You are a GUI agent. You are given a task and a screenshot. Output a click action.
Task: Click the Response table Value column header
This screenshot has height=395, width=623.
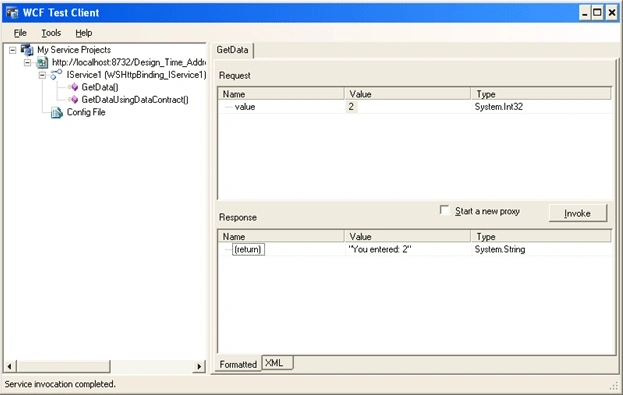pos(408,236)
